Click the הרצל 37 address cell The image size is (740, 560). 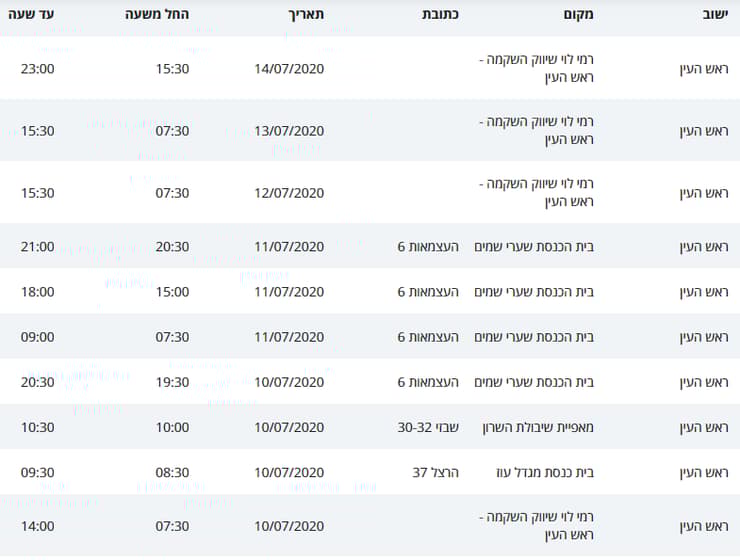point(436,472)
